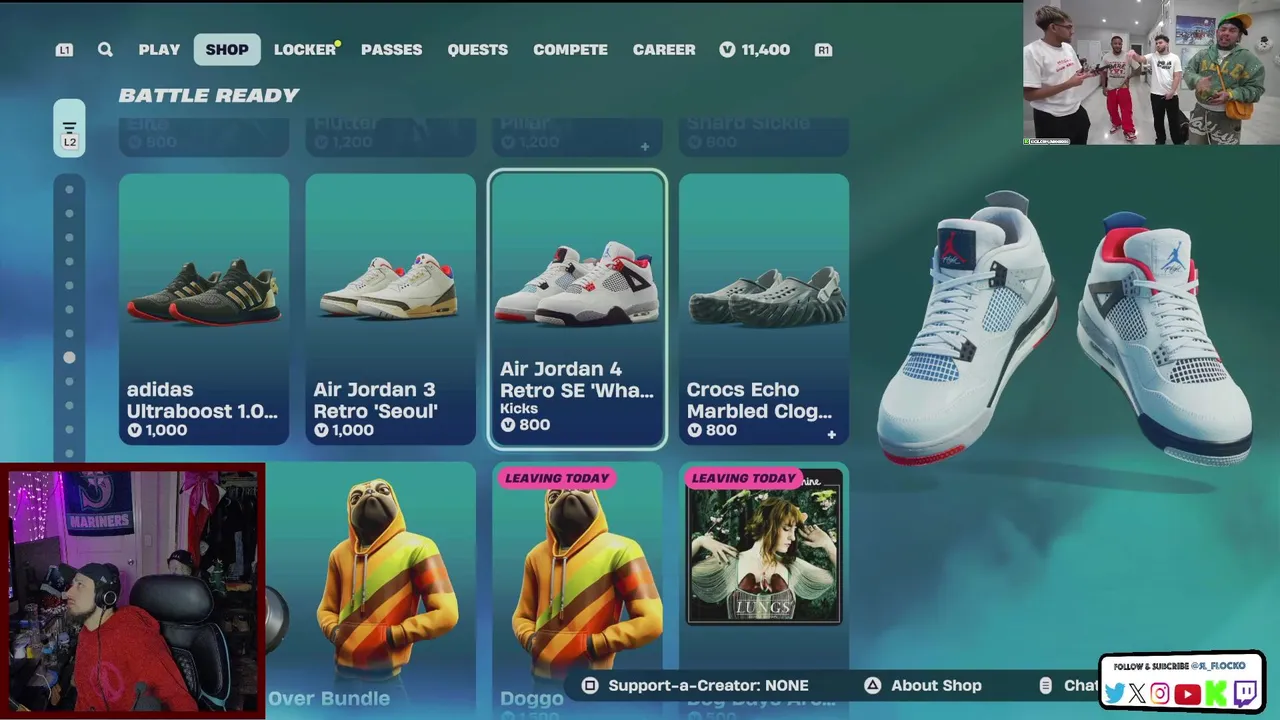
Task: Click the Instagram icon in overlay
Action: 1160,693
